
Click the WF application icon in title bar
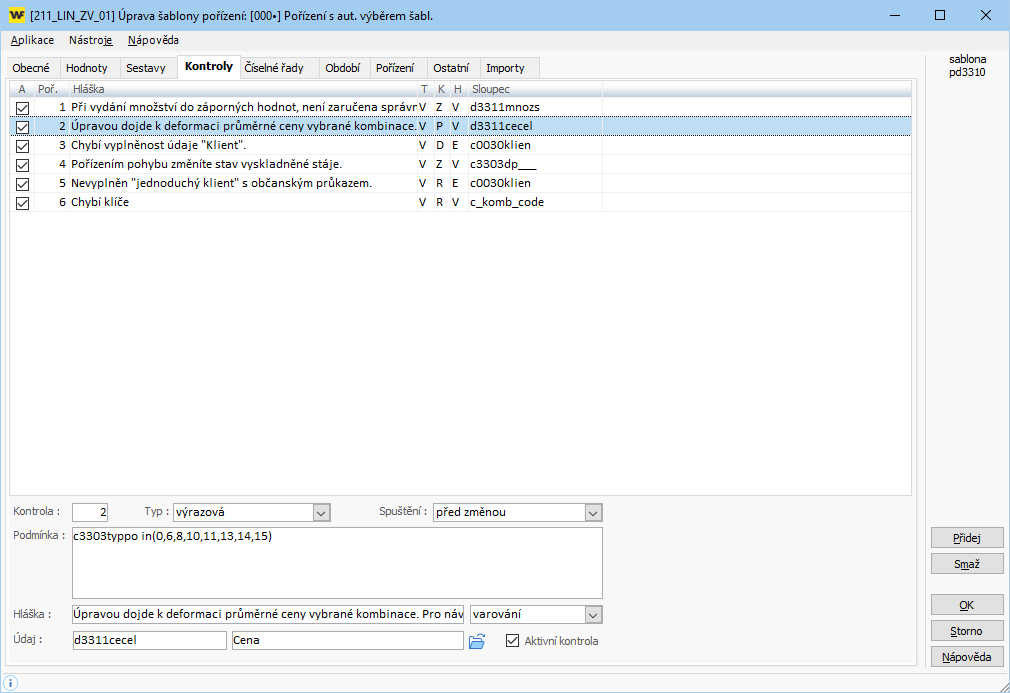(x=16, y=16)
